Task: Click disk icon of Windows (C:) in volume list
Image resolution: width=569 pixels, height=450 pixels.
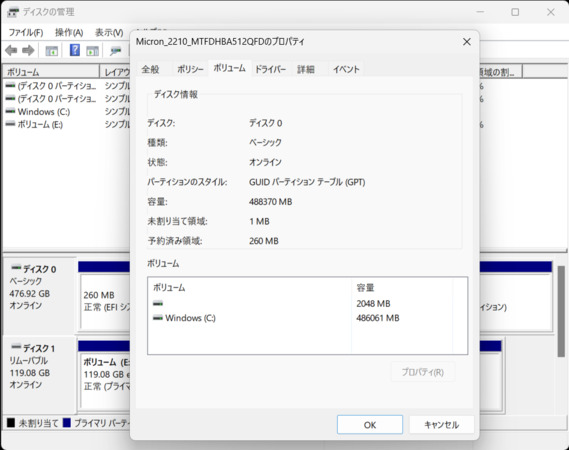Action: pyautogui.click(x=11, y=111)
